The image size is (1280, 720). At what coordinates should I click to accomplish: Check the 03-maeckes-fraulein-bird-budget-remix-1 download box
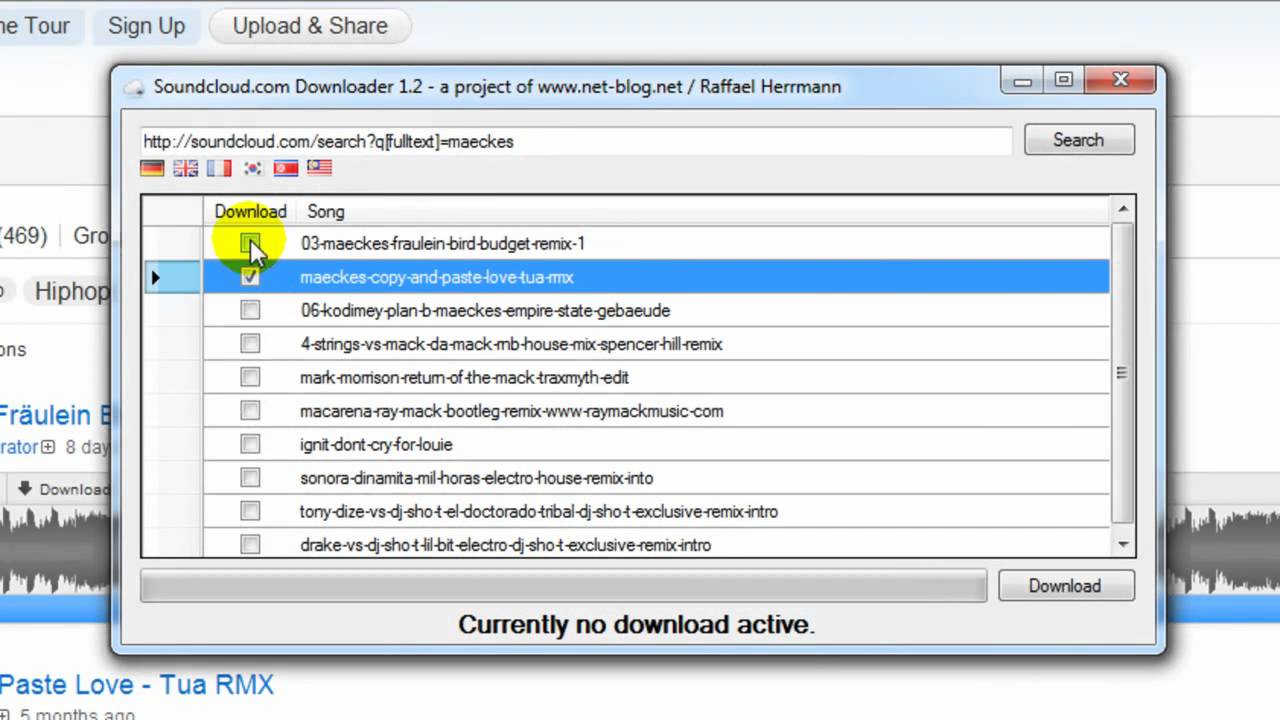[x=250, y=243]
